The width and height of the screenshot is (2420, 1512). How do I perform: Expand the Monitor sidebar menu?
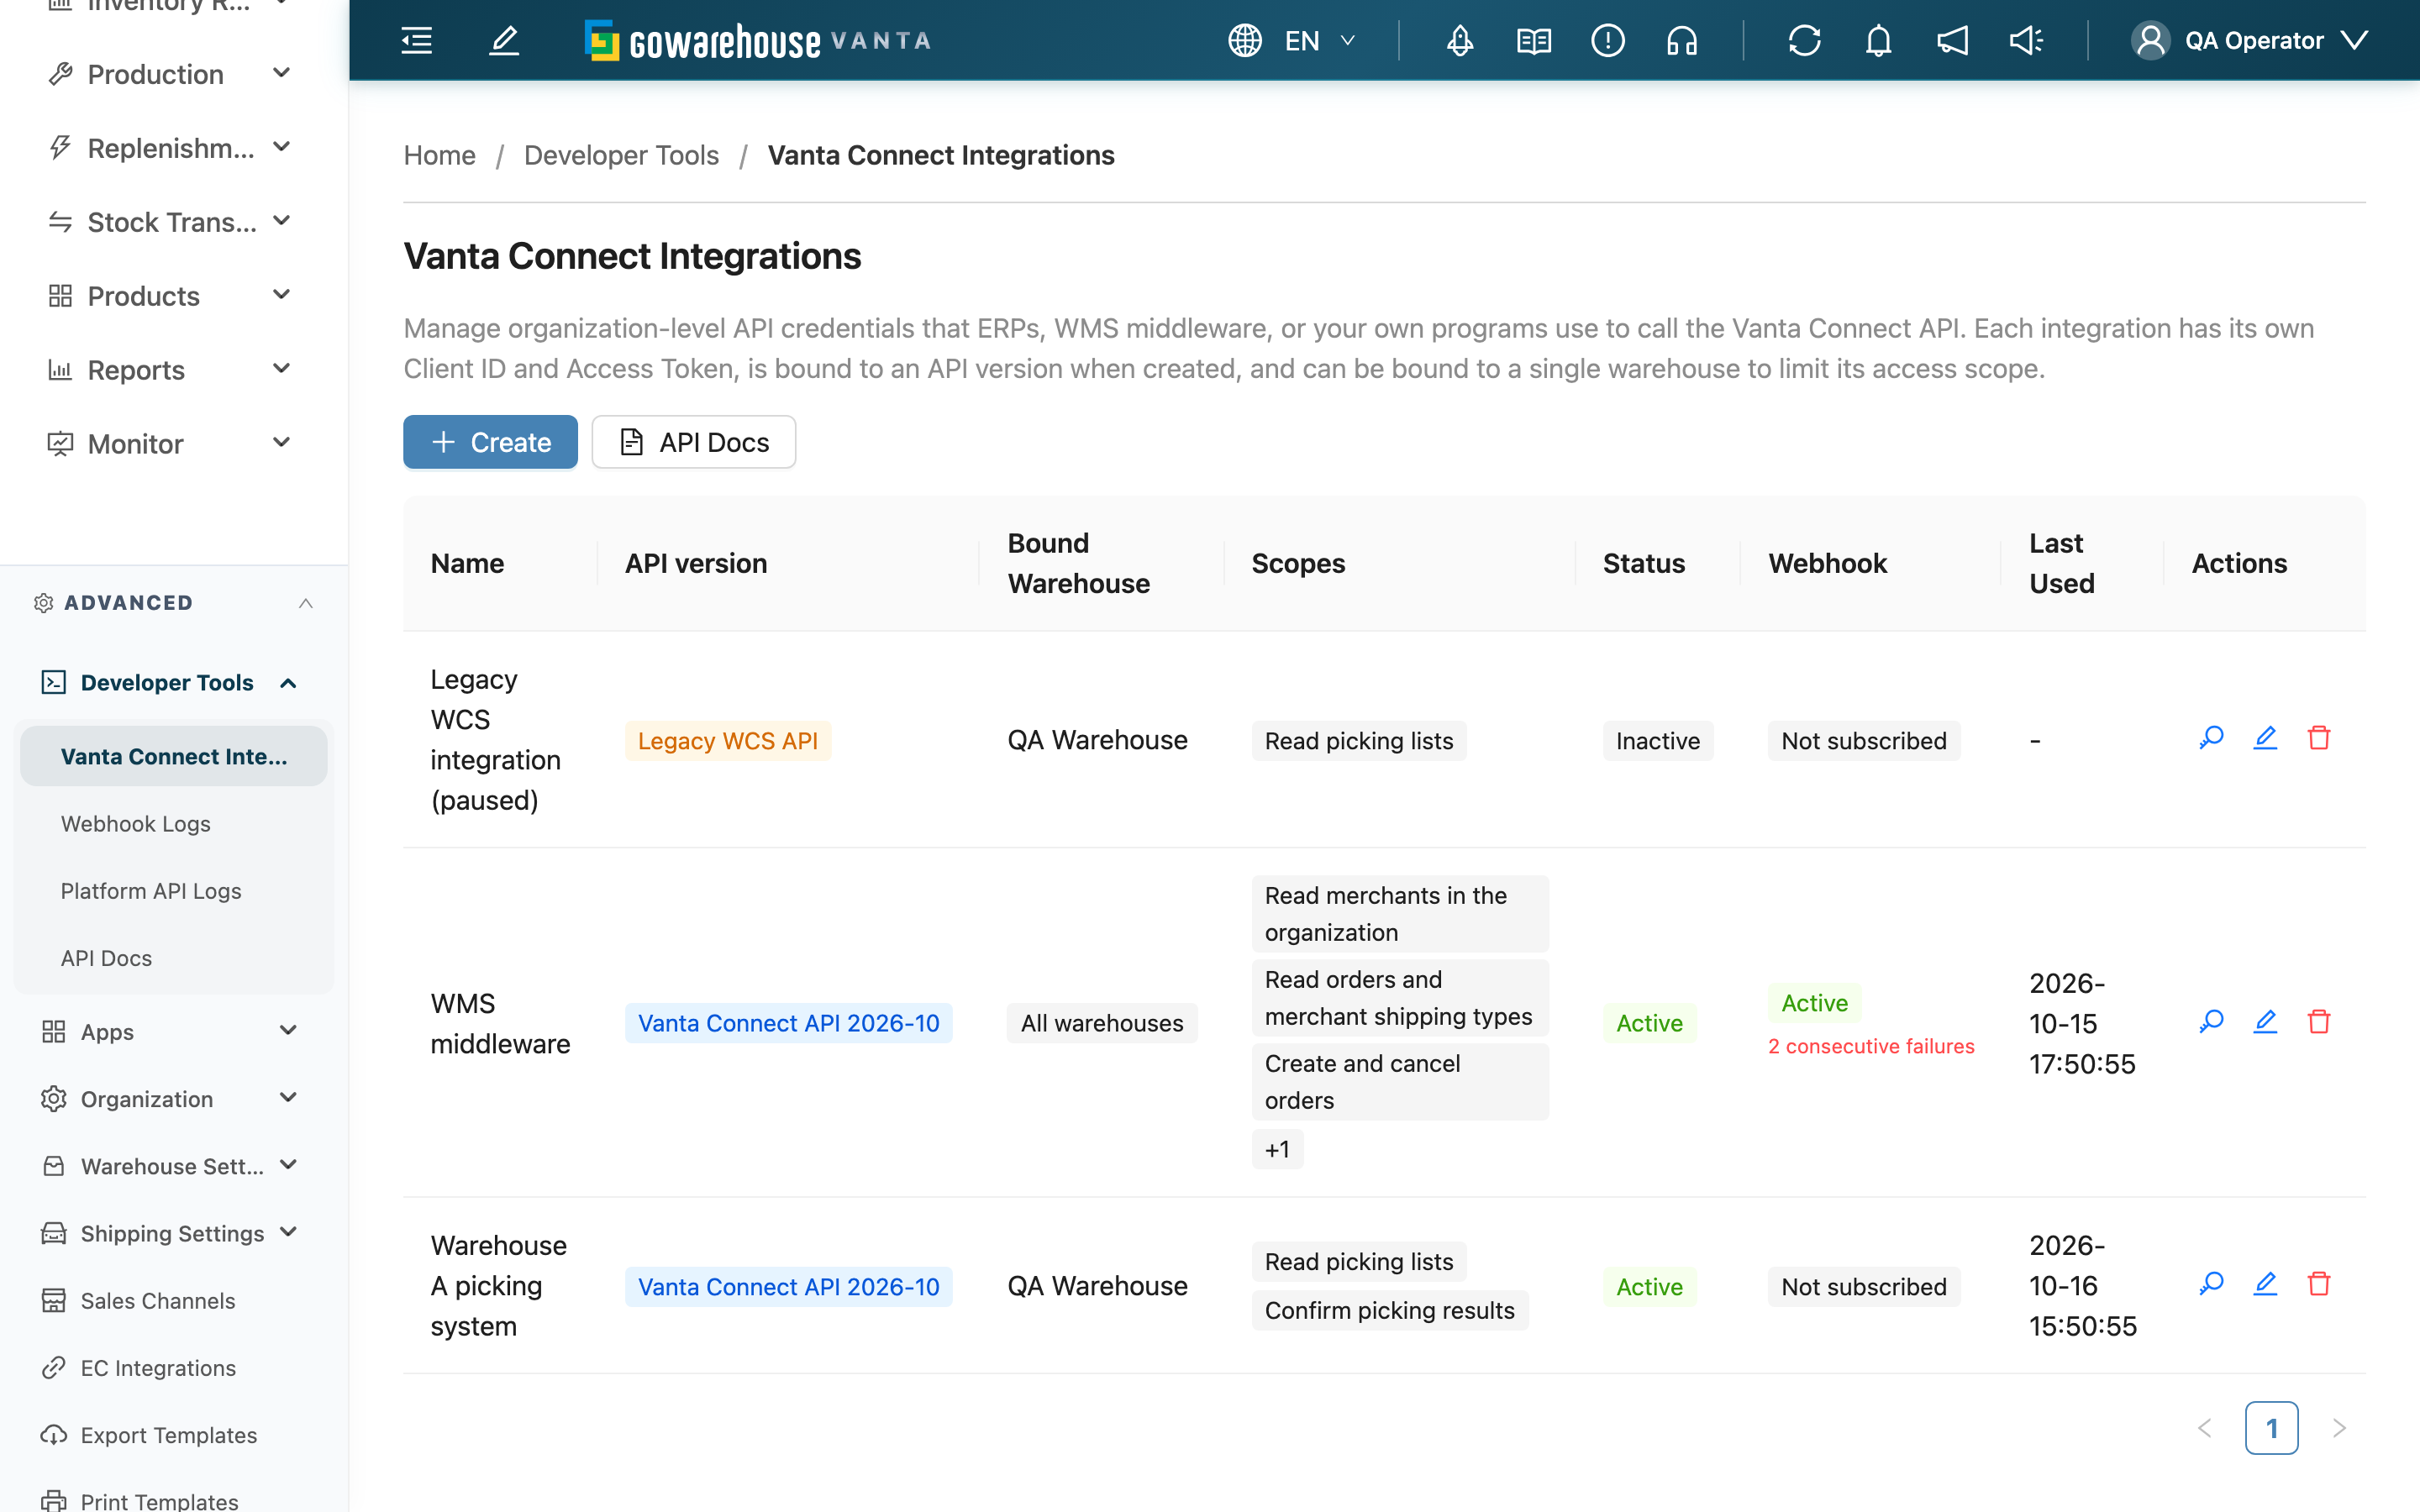(170, 444)
